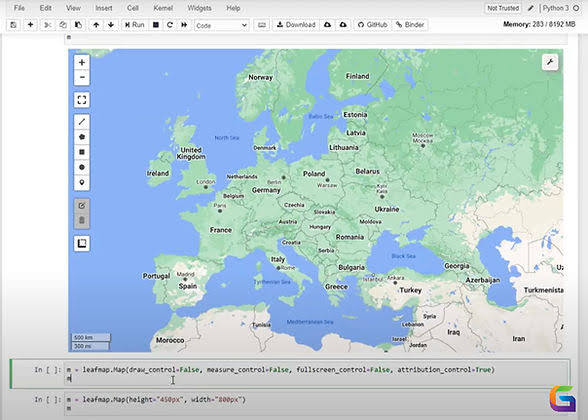Select the draw polyline tool
588x420 pixels.
(x=82, y=122)
